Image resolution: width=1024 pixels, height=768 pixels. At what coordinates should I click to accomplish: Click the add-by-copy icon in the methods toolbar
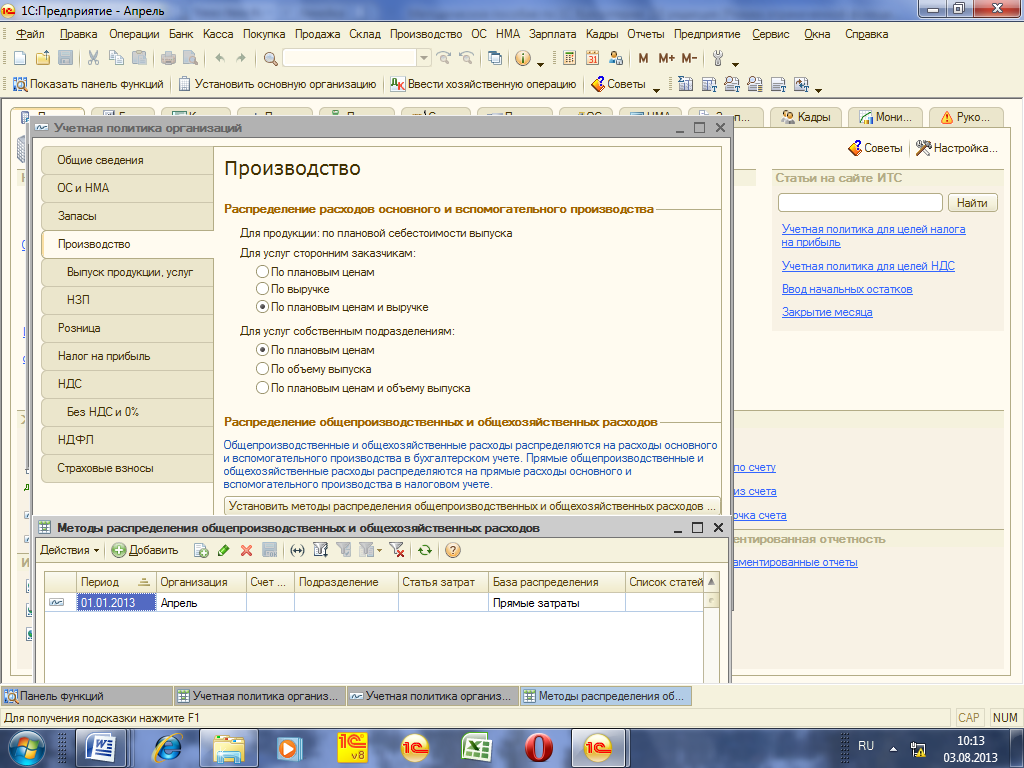[x=201, y=551]
